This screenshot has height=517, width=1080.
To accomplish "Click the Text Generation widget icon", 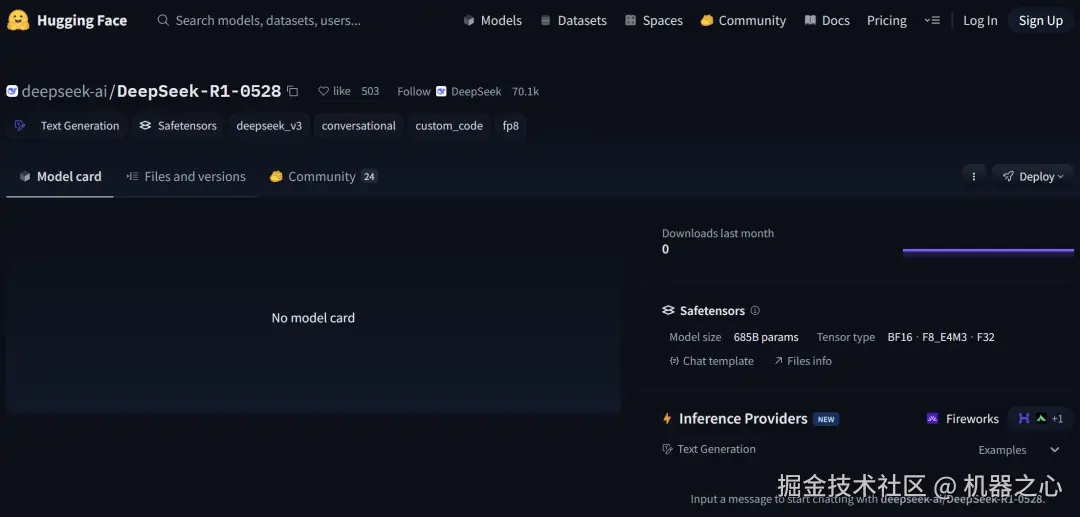I will (x=667, y=449).
